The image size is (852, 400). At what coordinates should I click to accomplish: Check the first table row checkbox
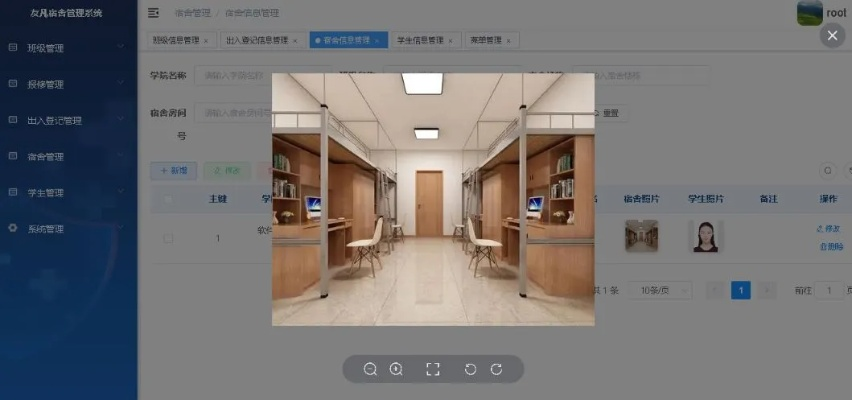point(168,238)
